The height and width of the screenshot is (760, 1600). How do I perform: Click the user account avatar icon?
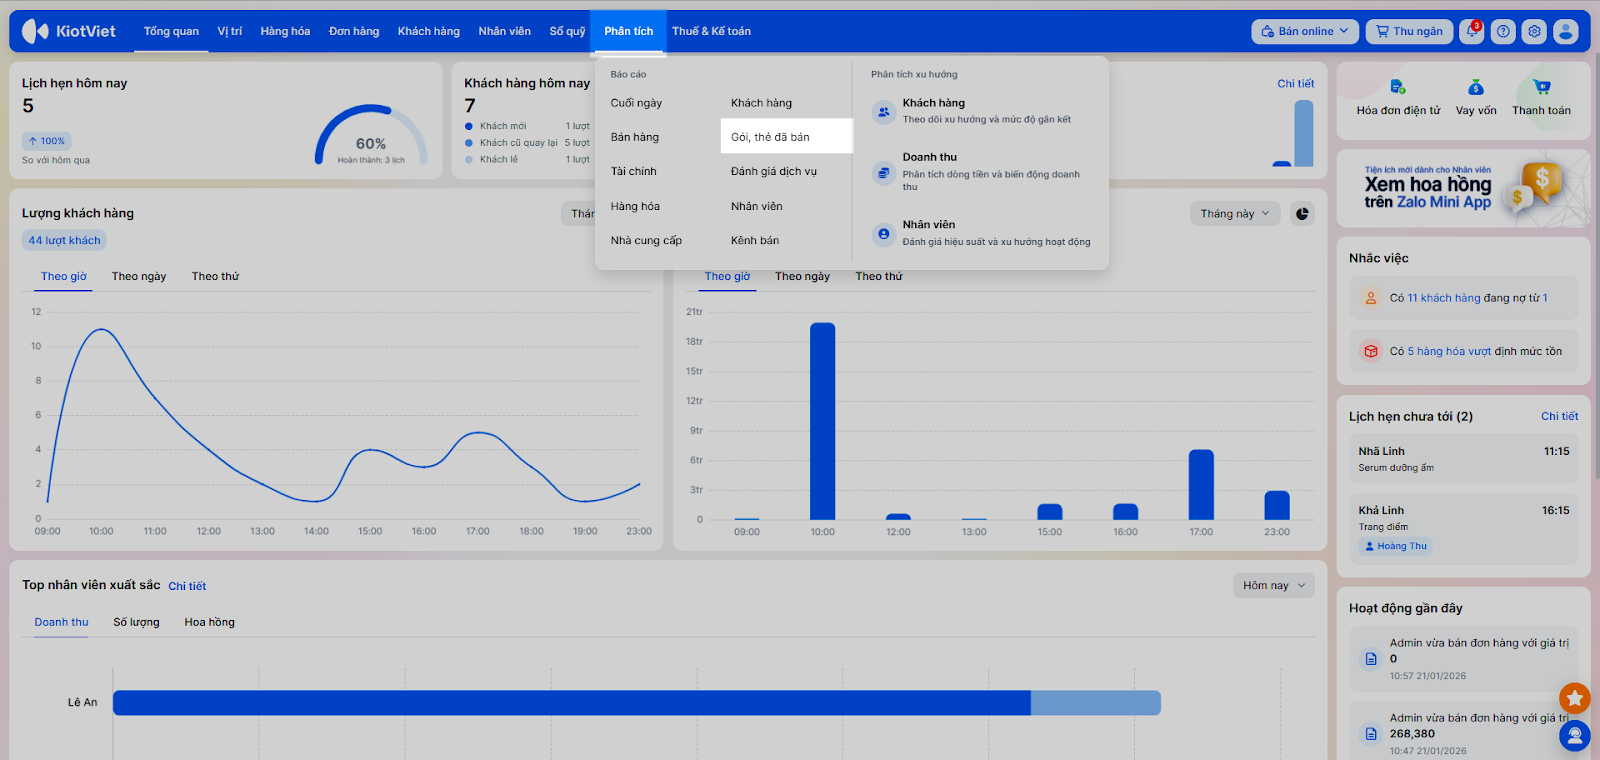click(1566, 31)
